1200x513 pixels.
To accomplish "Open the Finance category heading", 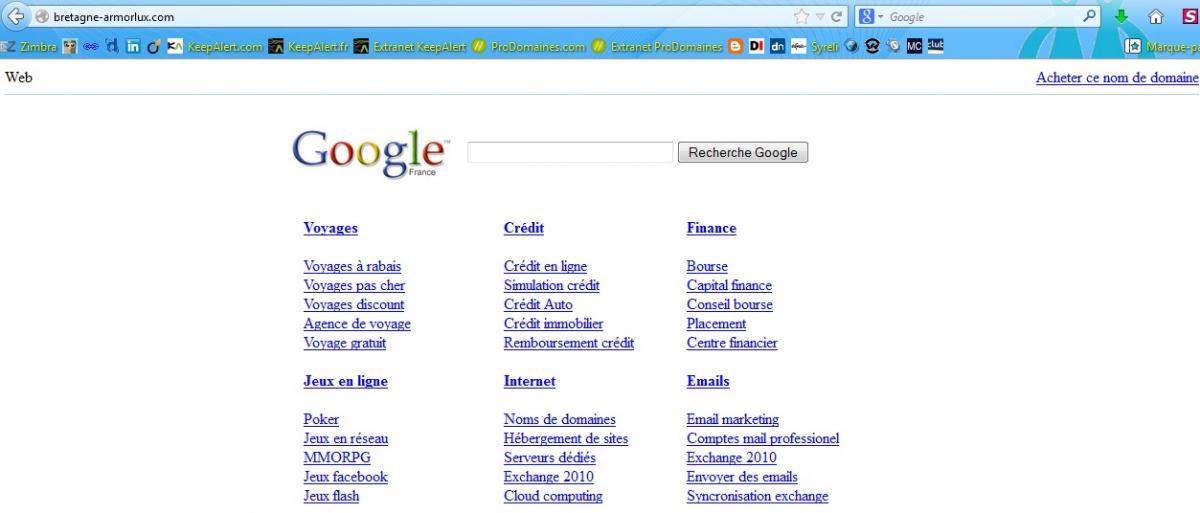I will 711,228.
